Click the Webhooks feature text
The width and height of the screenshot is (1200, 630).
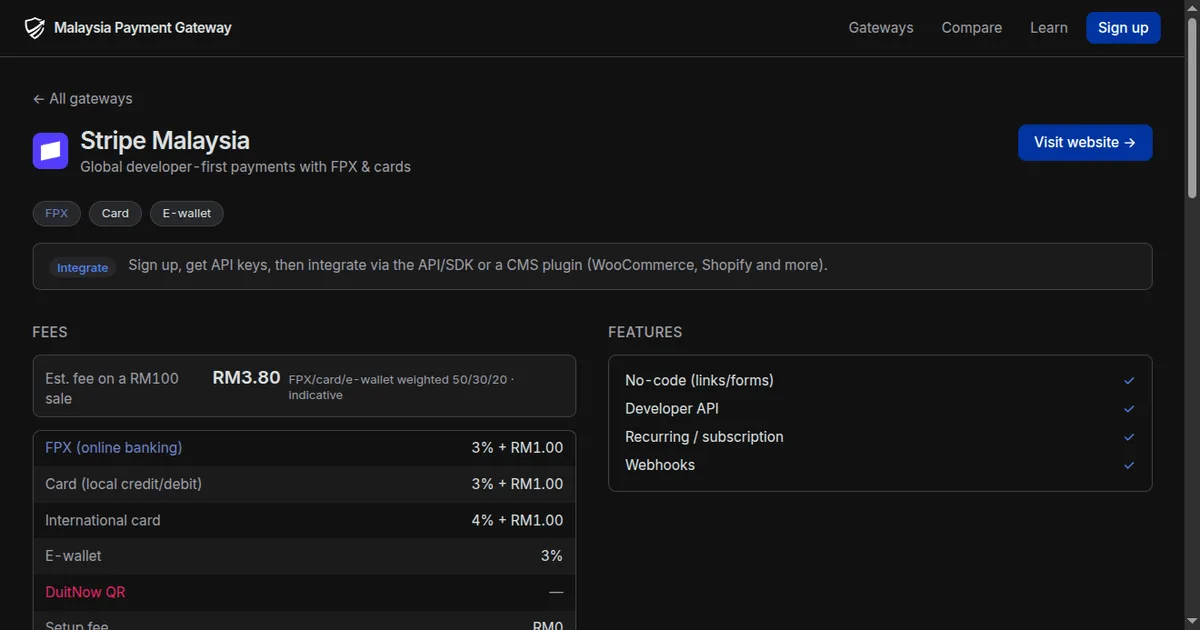pos(660,465)
